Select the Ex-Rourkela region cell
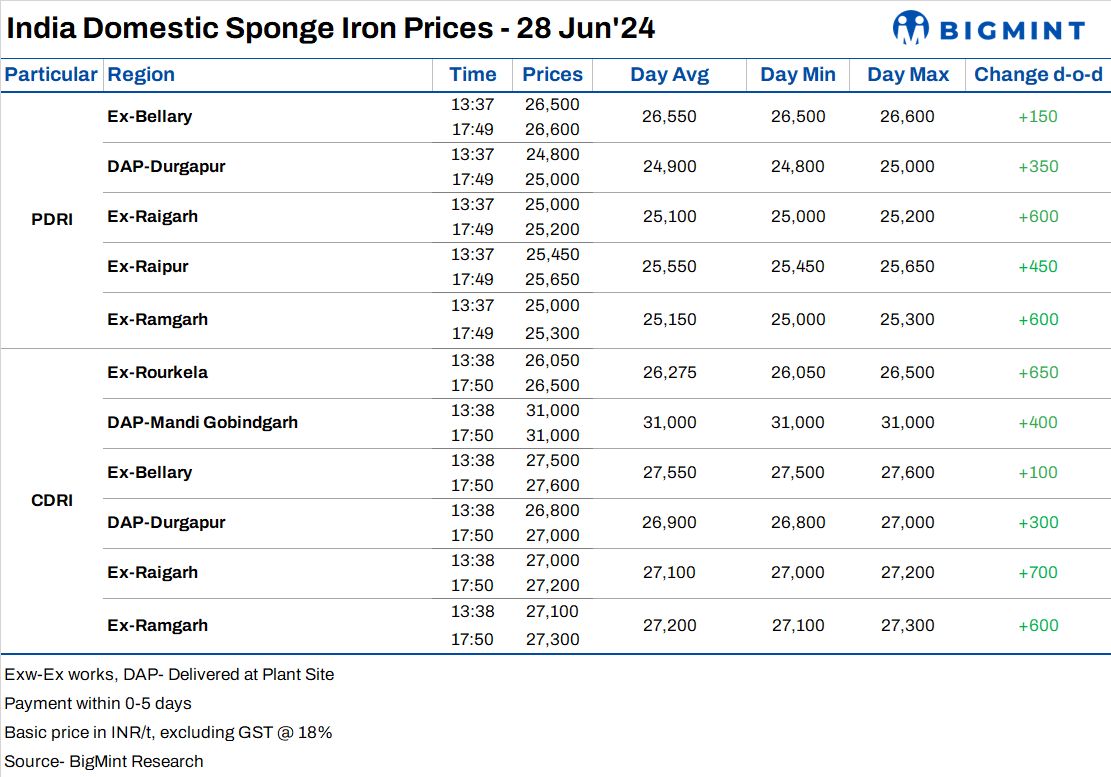 point(158,372)
